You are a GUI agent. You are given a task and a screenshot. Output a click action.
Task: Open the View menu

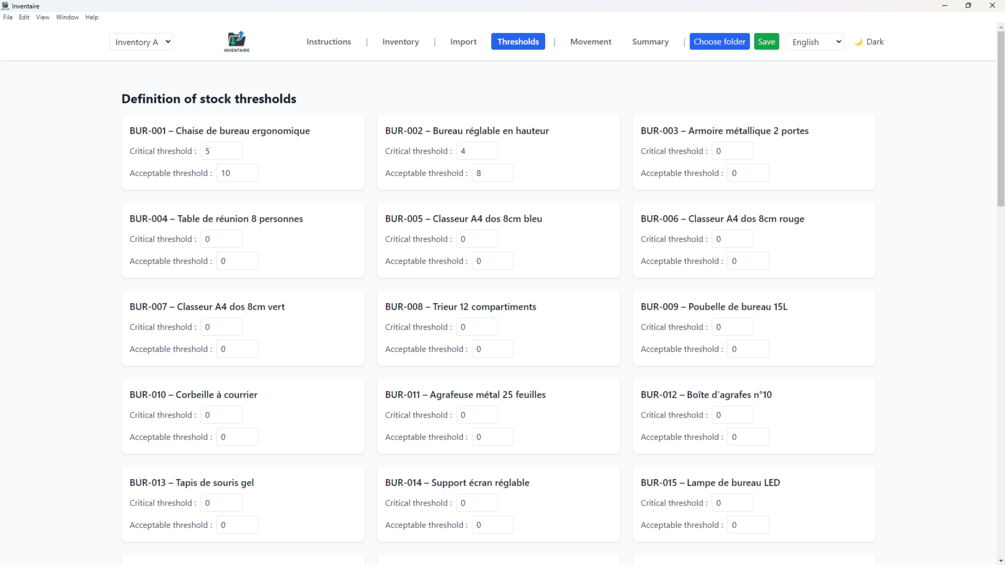point(42,17)
